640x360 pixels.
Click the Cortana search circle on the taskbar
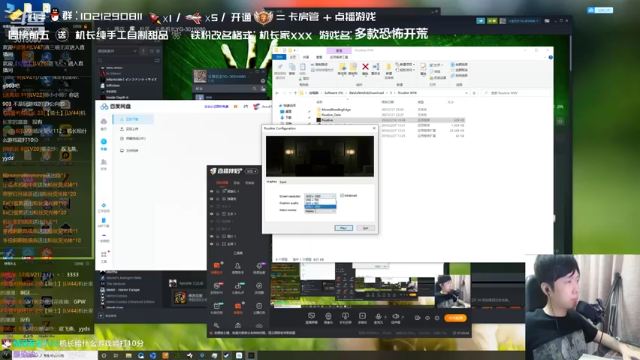click(x=104, y=356)
